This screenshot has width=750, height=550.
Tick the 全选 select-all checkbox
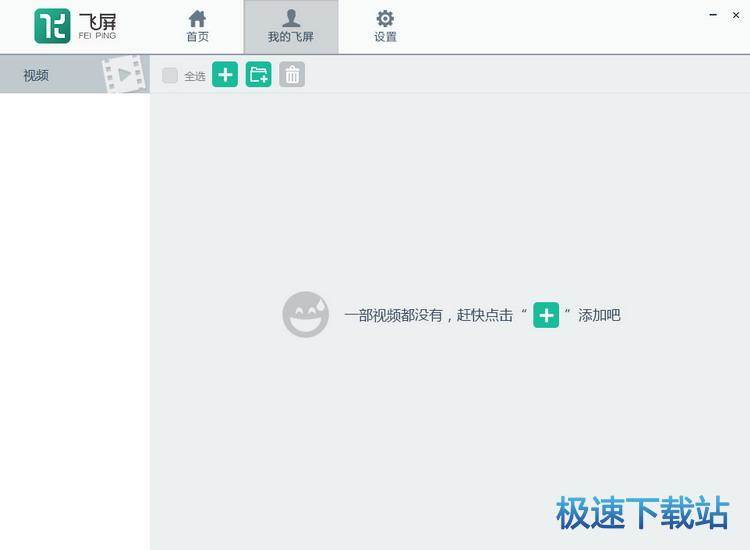[170, 75]
